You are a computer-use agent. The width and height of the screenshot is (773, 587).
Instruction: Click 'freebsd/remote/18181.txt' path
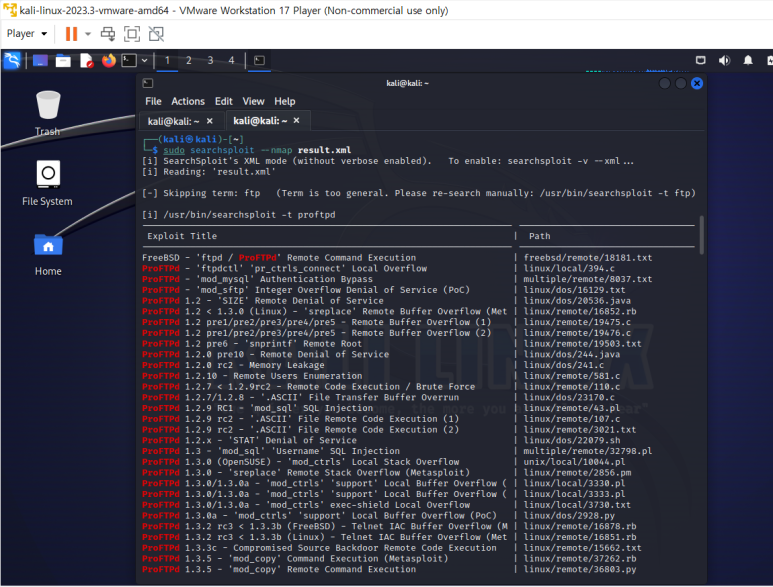pos(588,258)
